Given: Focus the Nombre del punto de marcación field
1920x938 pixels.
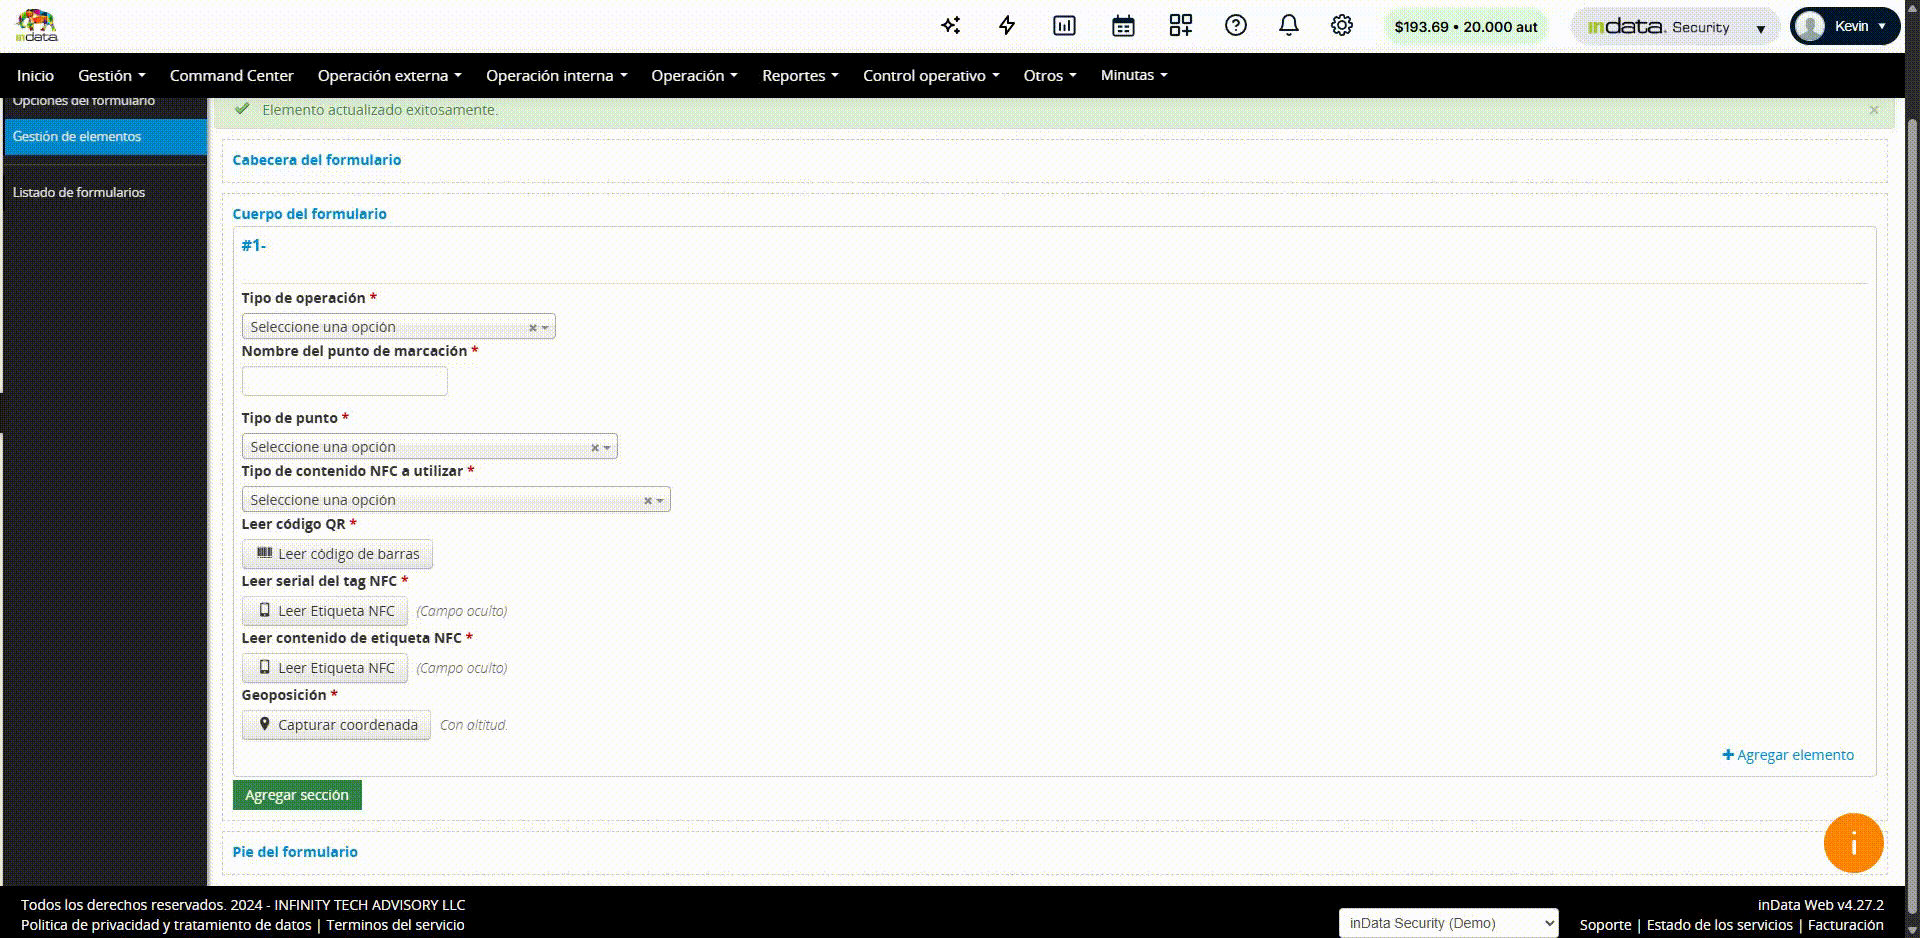Looking at the screenshot, I should click(344, 381).
